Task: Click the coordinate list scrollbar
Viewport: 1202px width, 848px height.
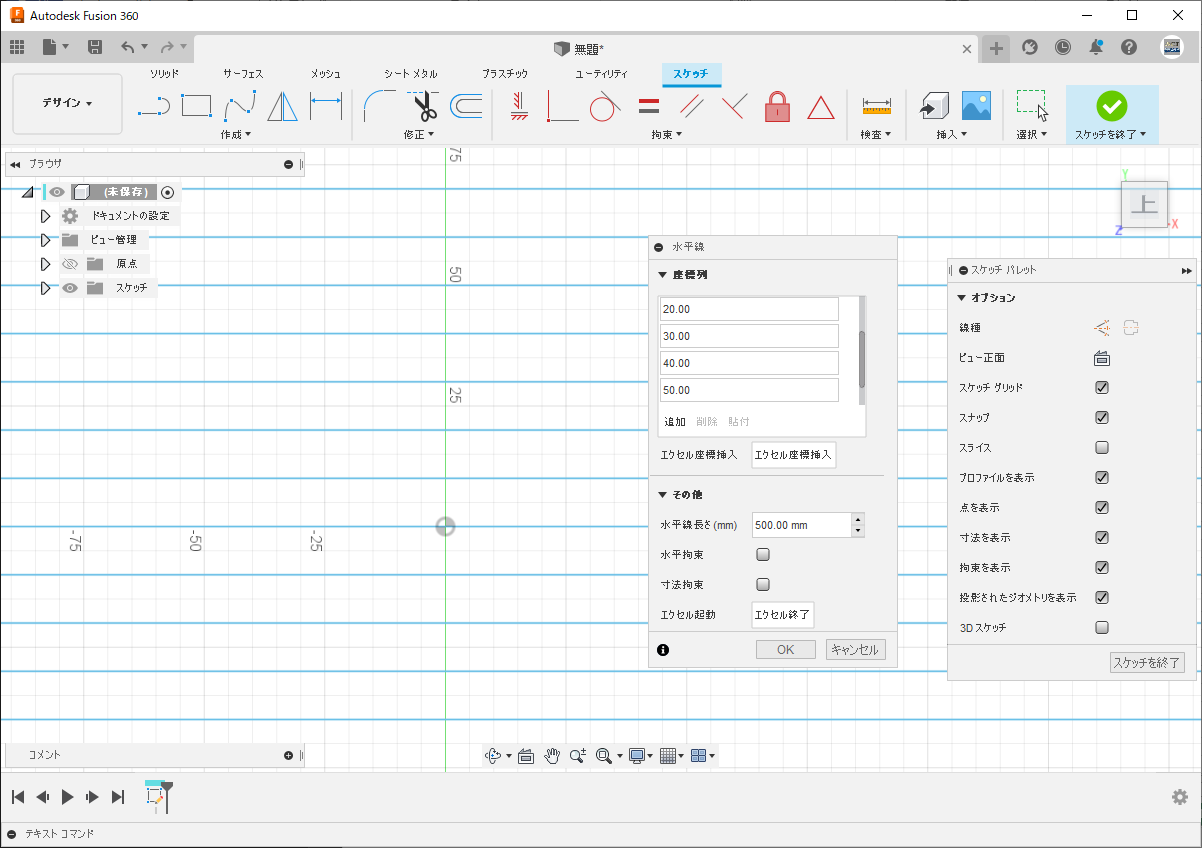Action: (862, 360)
